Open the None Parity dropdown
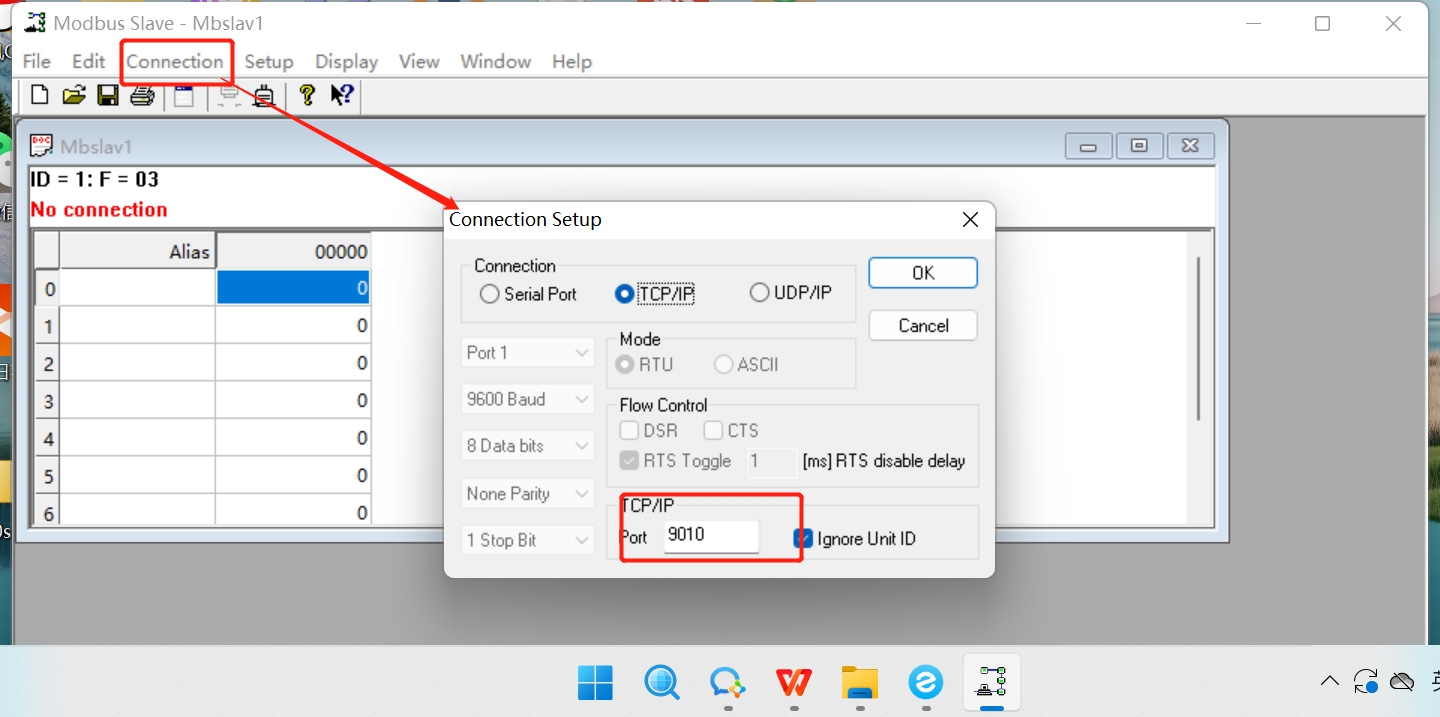1440x717 pixels. coord(529,494)
